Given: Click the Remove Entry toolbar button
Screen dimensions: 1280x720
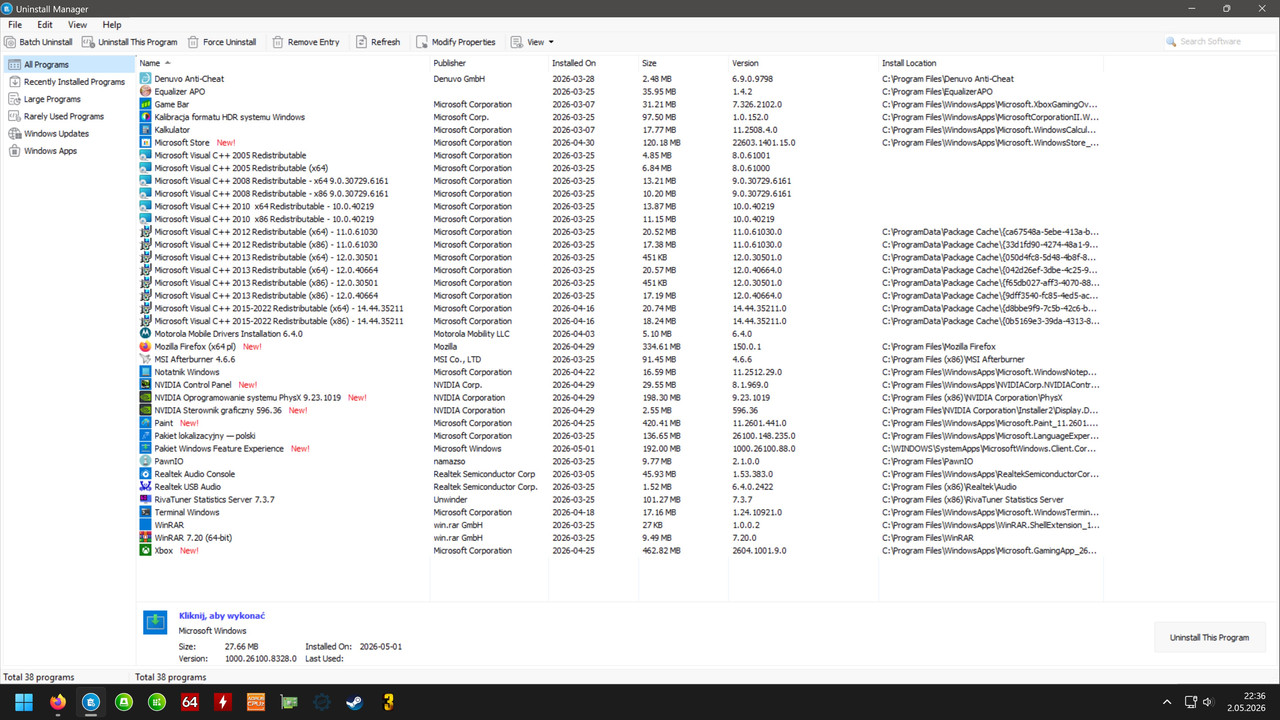Looking at the screenshot, I should (306, 42).
